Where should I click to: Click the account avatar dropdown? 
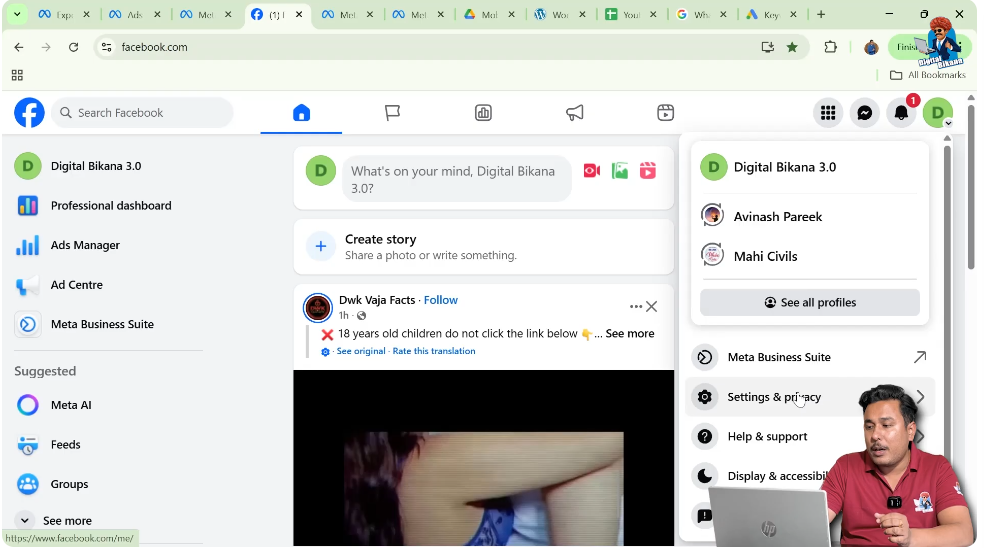pyautogui.click(x=938, y=113)
